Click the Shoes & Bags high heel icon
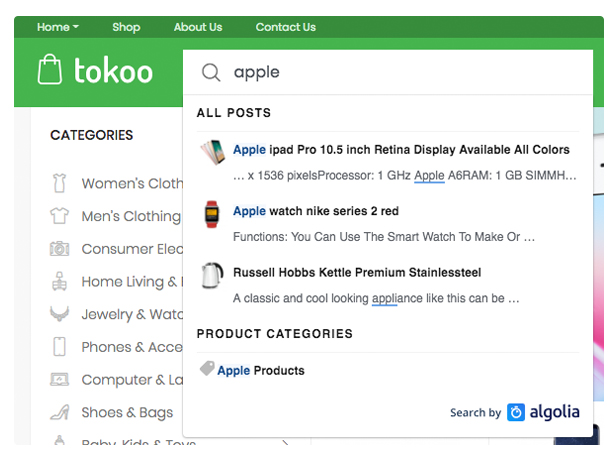This screenshot has height=463, width=616. point(60,412)
